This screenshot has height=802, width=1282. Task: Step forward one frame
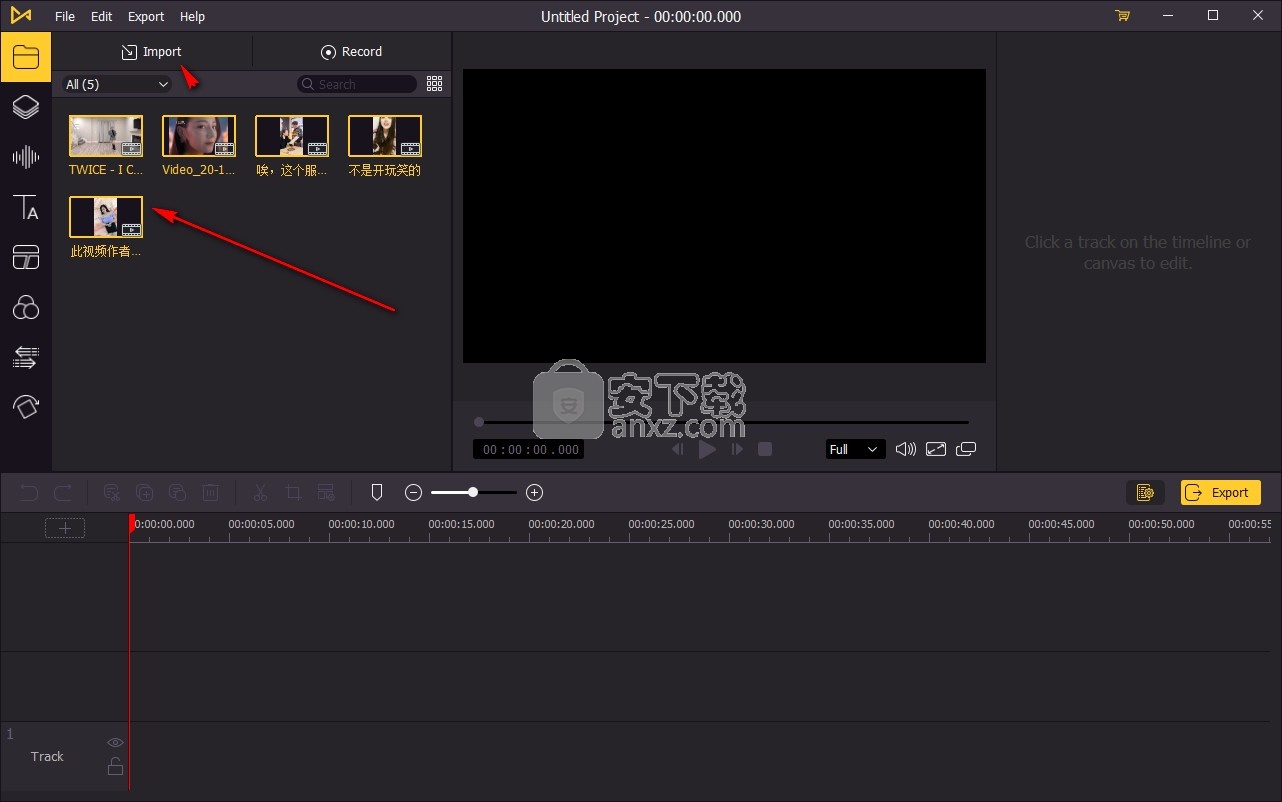pyautogui.click(x=737, y=449)
